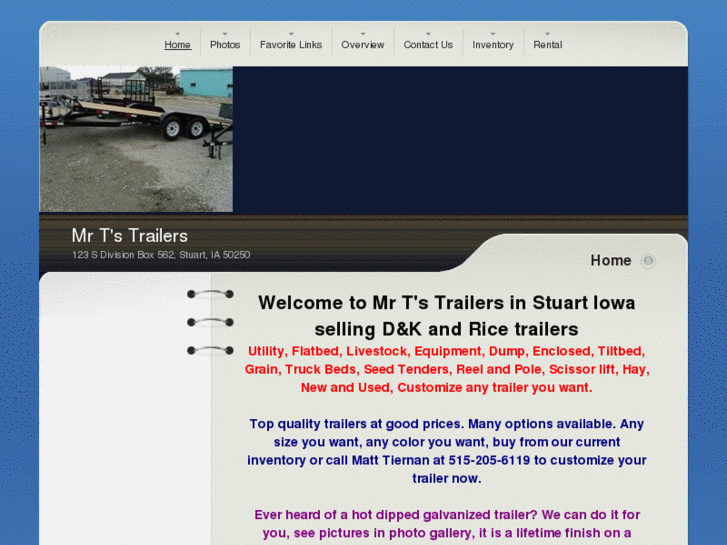
Task: Click the selling D&K and Rice trailers line
Action: [446, 329]
